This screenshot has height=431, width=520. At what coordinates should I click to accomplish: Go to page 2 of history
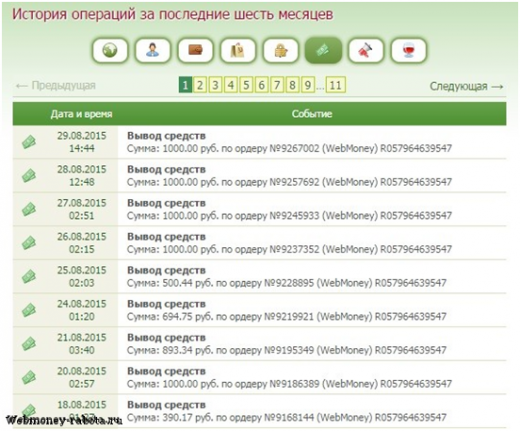(x=200, y=85)
